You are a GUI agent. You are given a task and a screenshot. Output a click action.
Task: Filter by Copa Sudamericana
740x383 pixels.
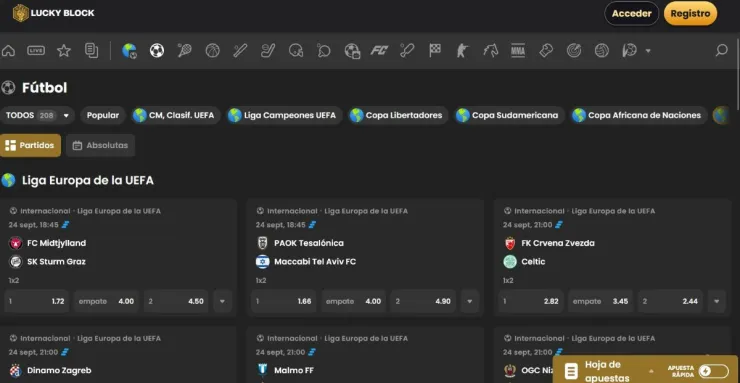[x=509, y=115]
